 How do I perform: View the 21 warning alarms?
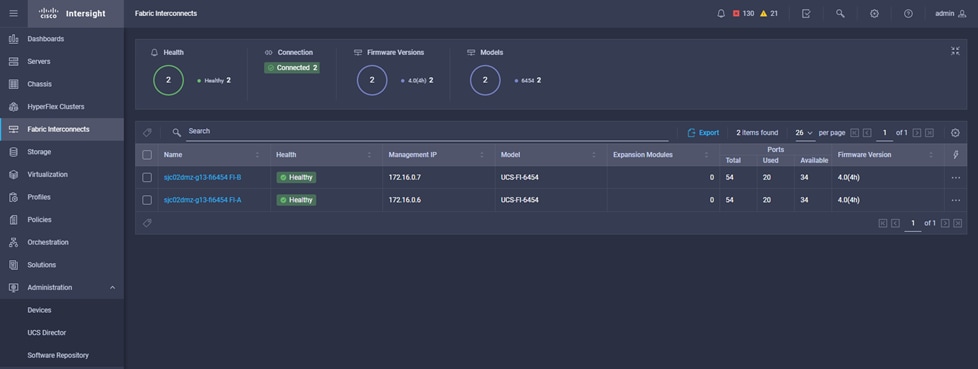768,14
